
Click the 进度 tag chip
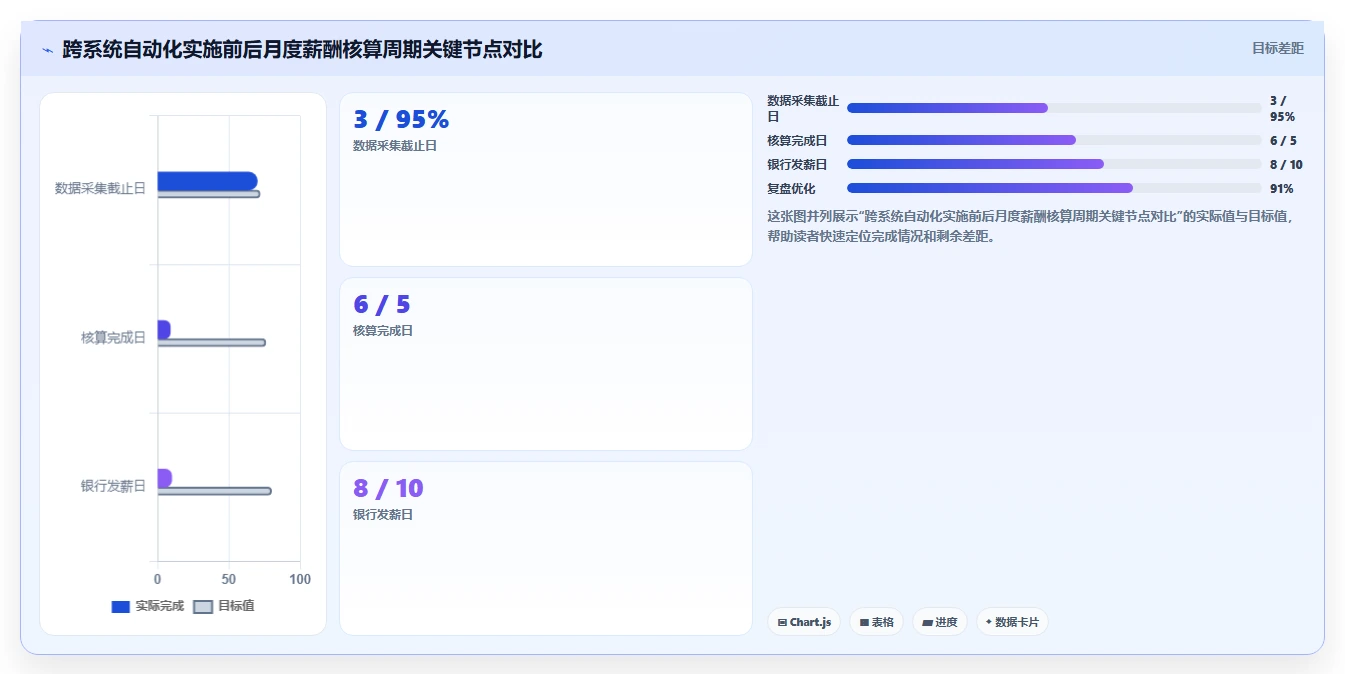[x=940, y=622]
